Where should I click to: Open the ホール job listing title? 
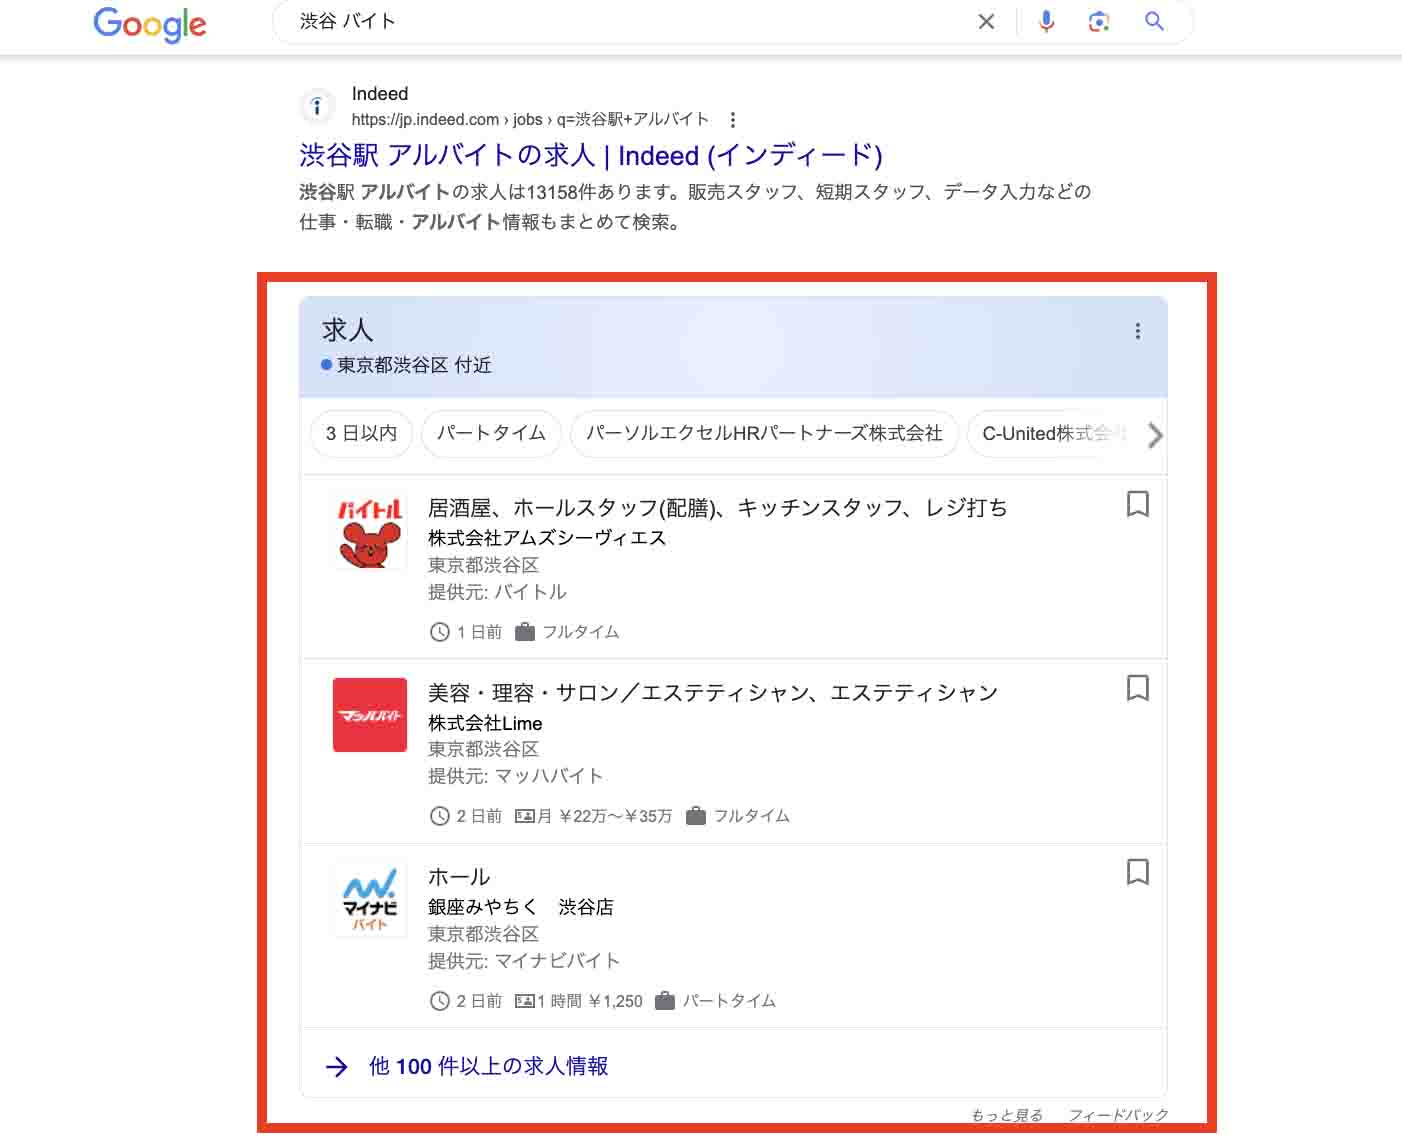pos(459,877)
